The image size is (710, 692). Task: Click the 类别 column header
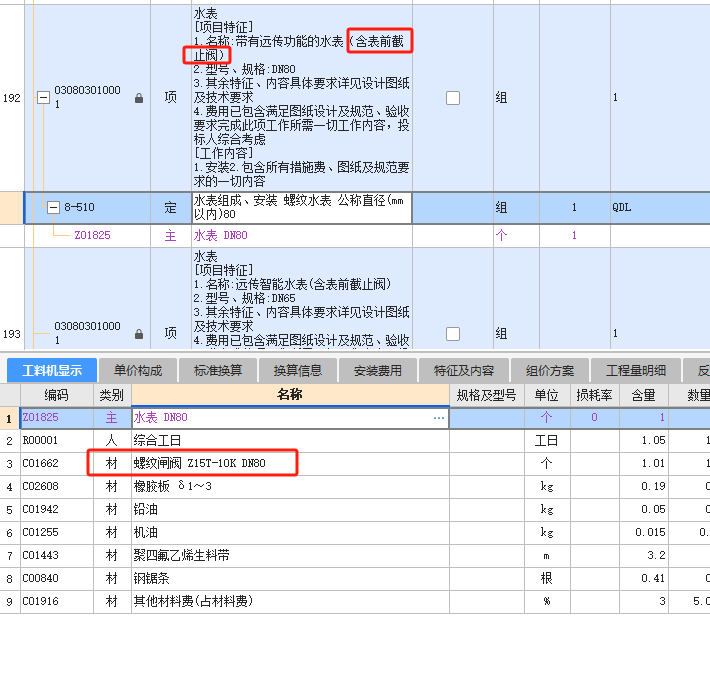[x=112, y=395]
